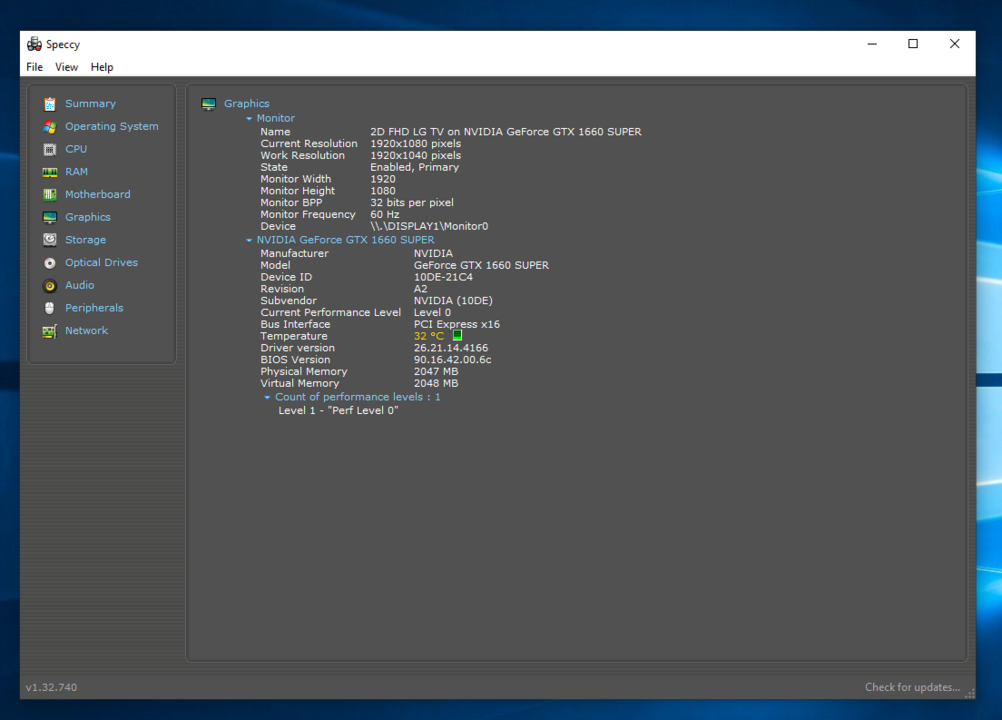Close the Speccy window

point(955,43)
